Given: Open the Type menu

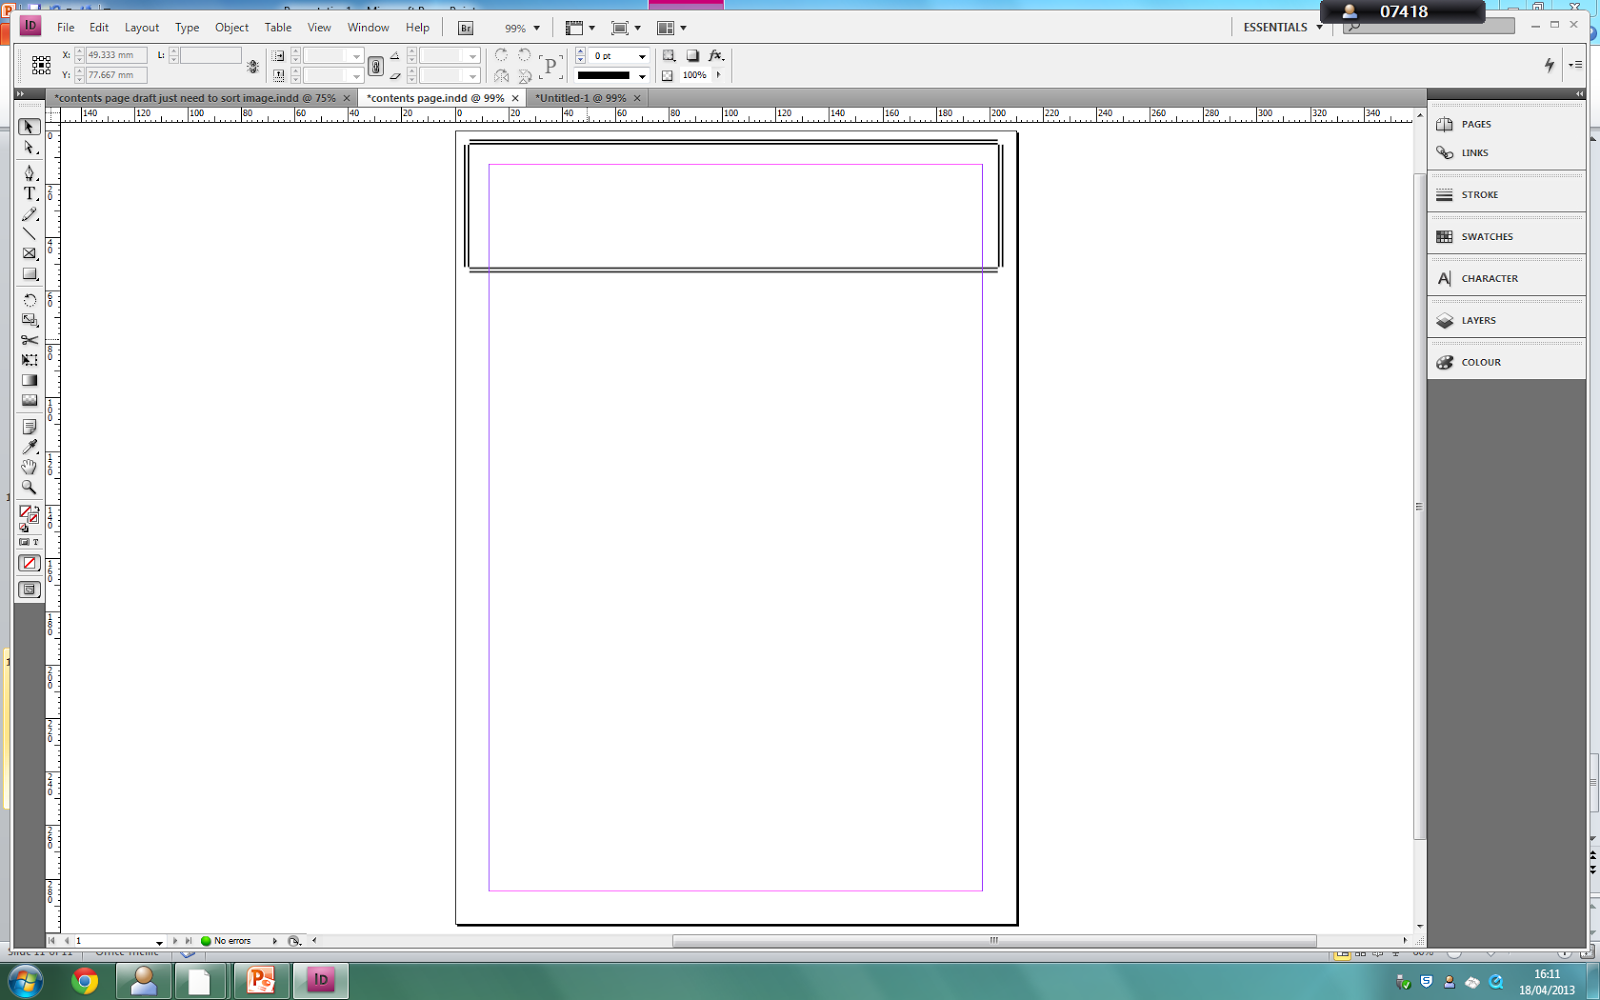Looking at the screenshot, I should pyautogui.click(x=187, y=27).
